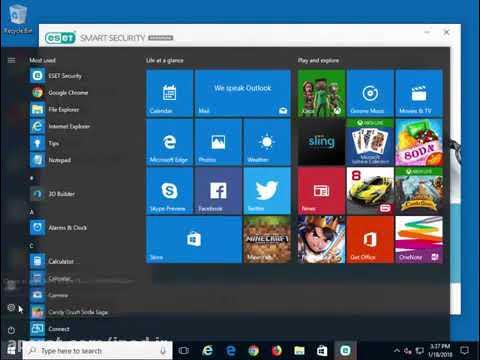Image resolution: width=480 pixels, height=360 pixels.
Task: Open the Photos tile
Action: click(218, 142)
